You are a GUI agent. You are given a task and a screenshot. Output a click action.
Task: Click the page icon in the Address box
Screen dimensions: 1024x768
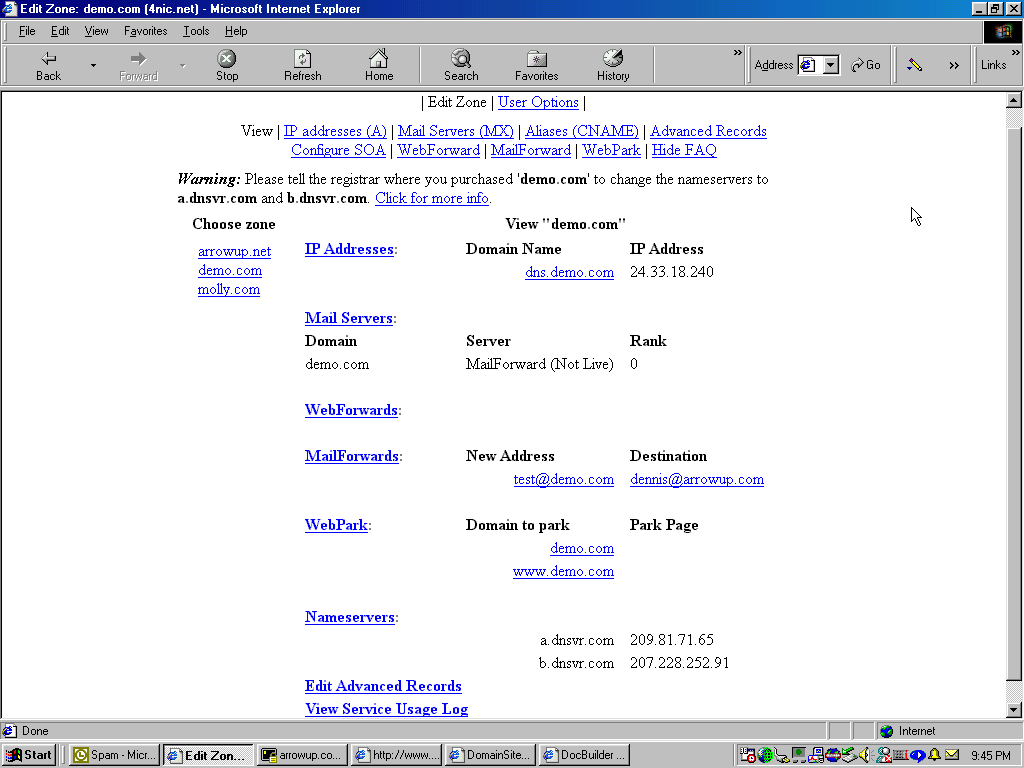(808, 65)
